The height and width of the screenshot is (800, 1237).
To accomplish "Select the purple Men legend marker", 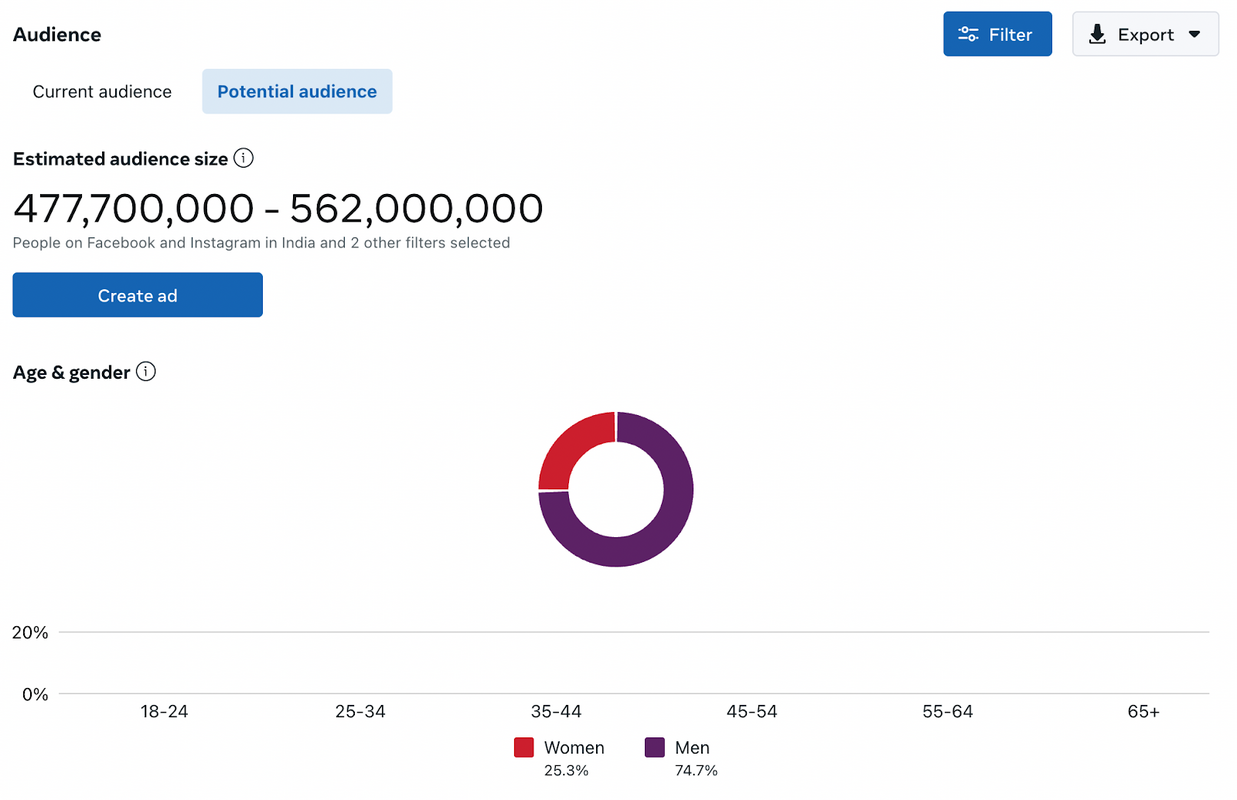I will pos(655,747).
